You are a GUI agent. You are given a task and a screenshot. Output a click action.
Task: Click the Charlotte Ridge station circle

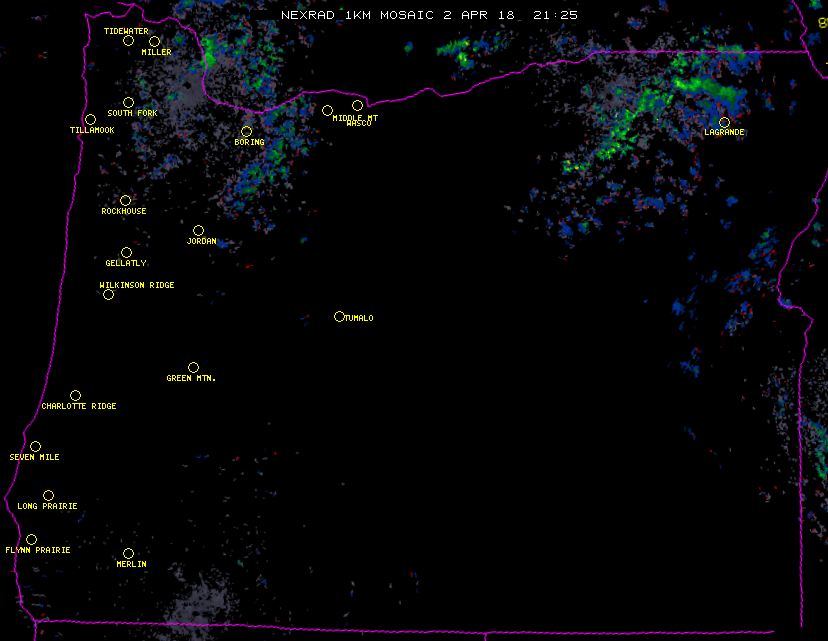click(x=75, y=395)
